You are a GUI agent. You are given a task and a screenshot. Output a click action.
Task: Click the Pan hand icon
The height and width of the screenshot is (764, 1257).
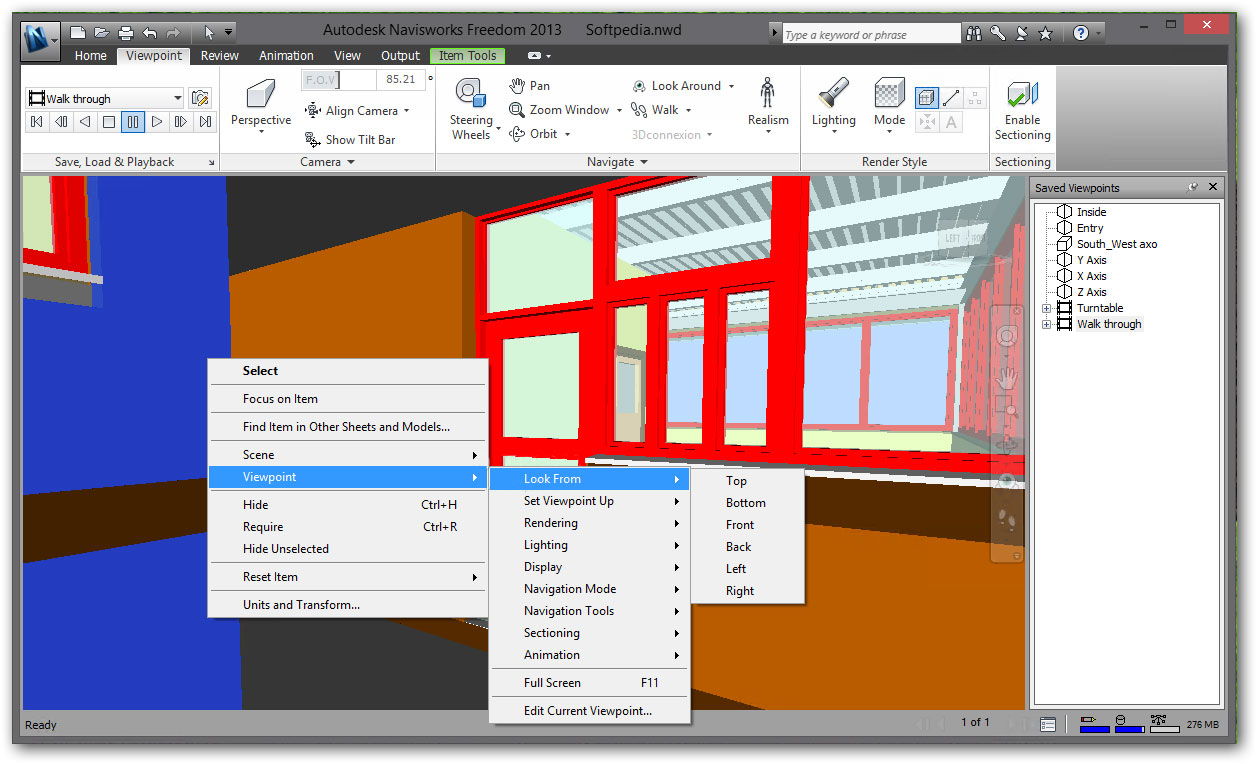[518, 86]
